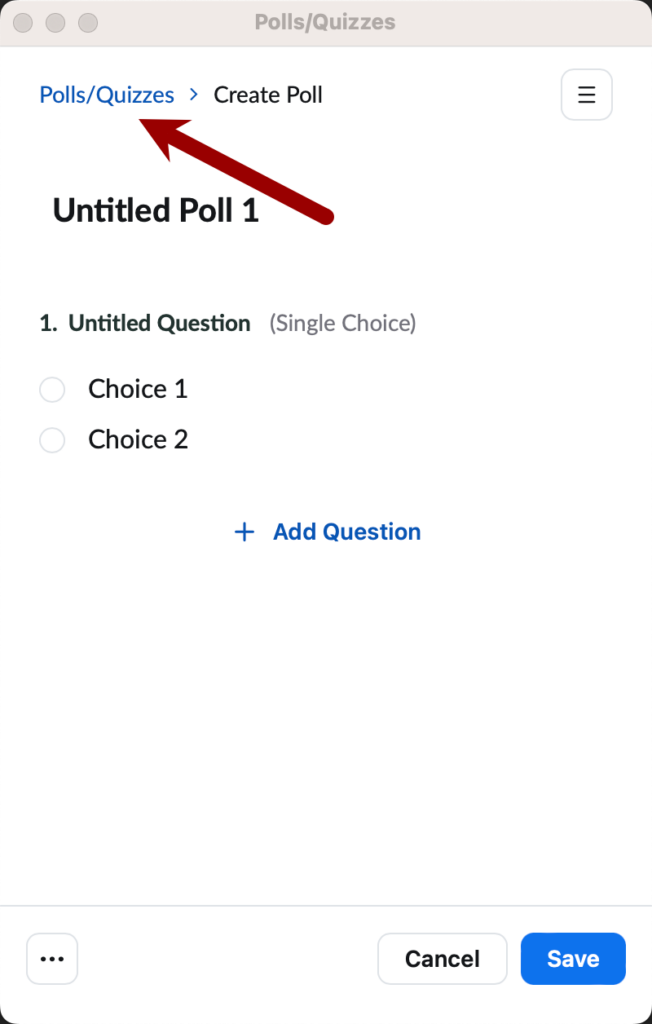
Task: Select the radio button next to Choice 1
Action: [x=52, y=389]
